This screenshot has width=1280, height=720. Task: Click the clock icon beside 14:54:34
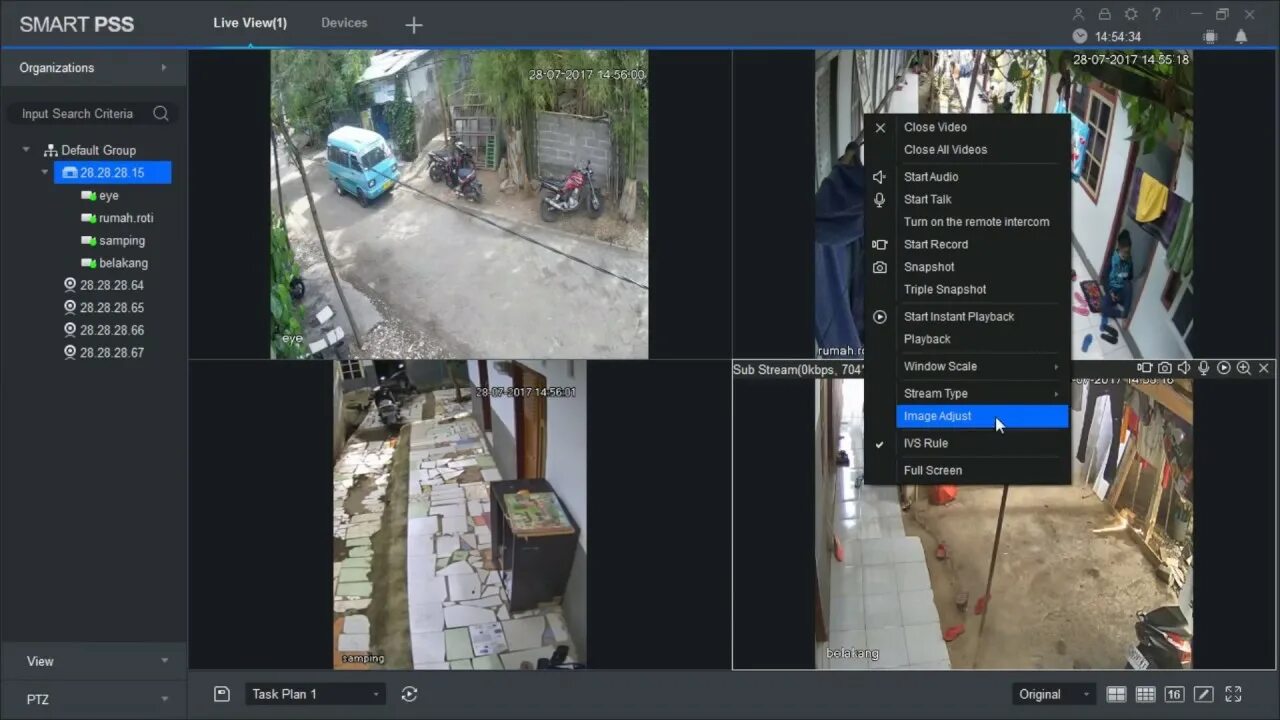tap(1080, 37)
